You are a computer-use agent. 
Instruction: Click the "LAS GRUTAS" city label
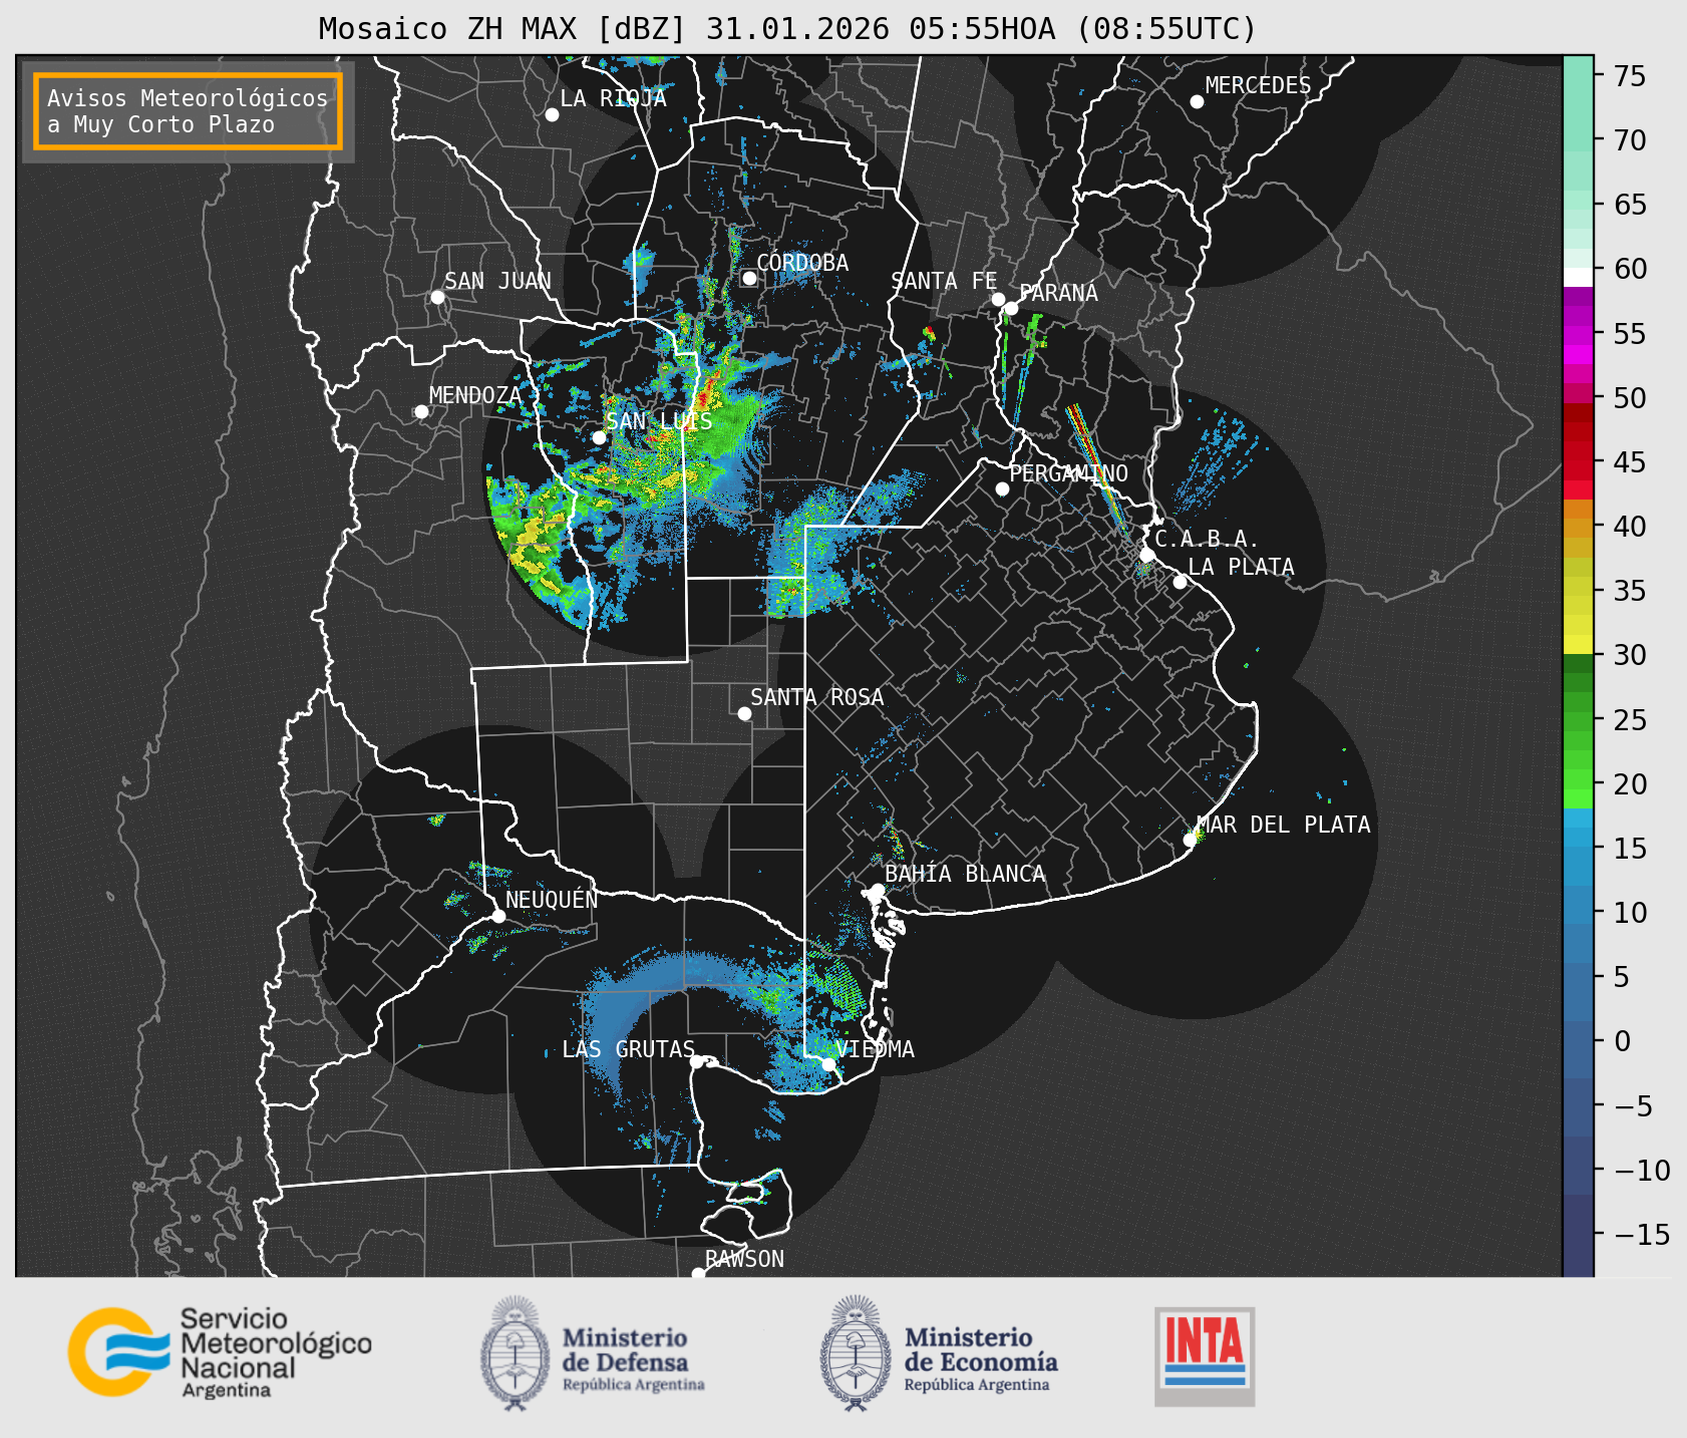628,1049
